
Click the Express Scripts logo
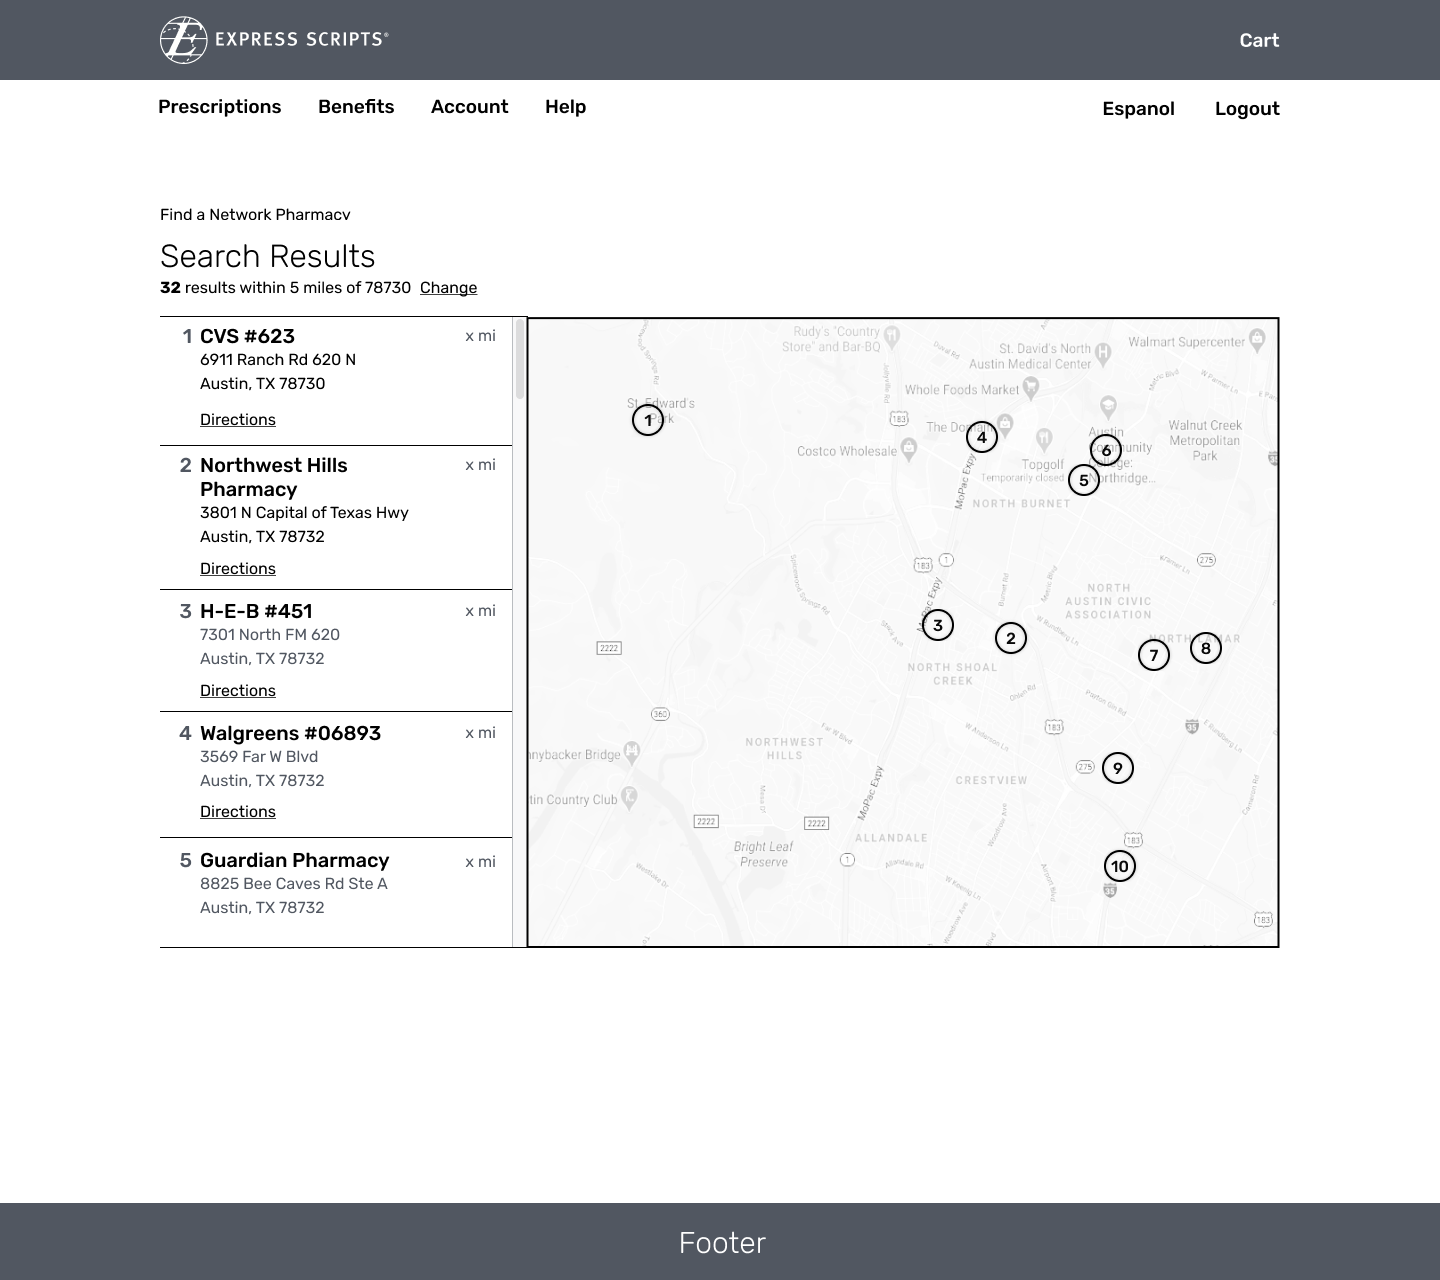274,40
